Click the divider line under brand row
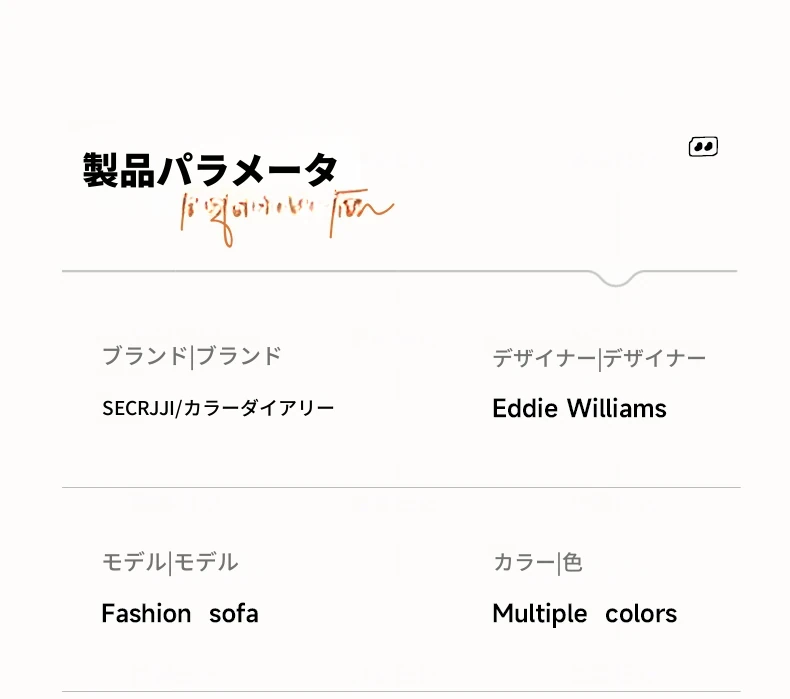This screenshot has height=699, width=790. 401,487
